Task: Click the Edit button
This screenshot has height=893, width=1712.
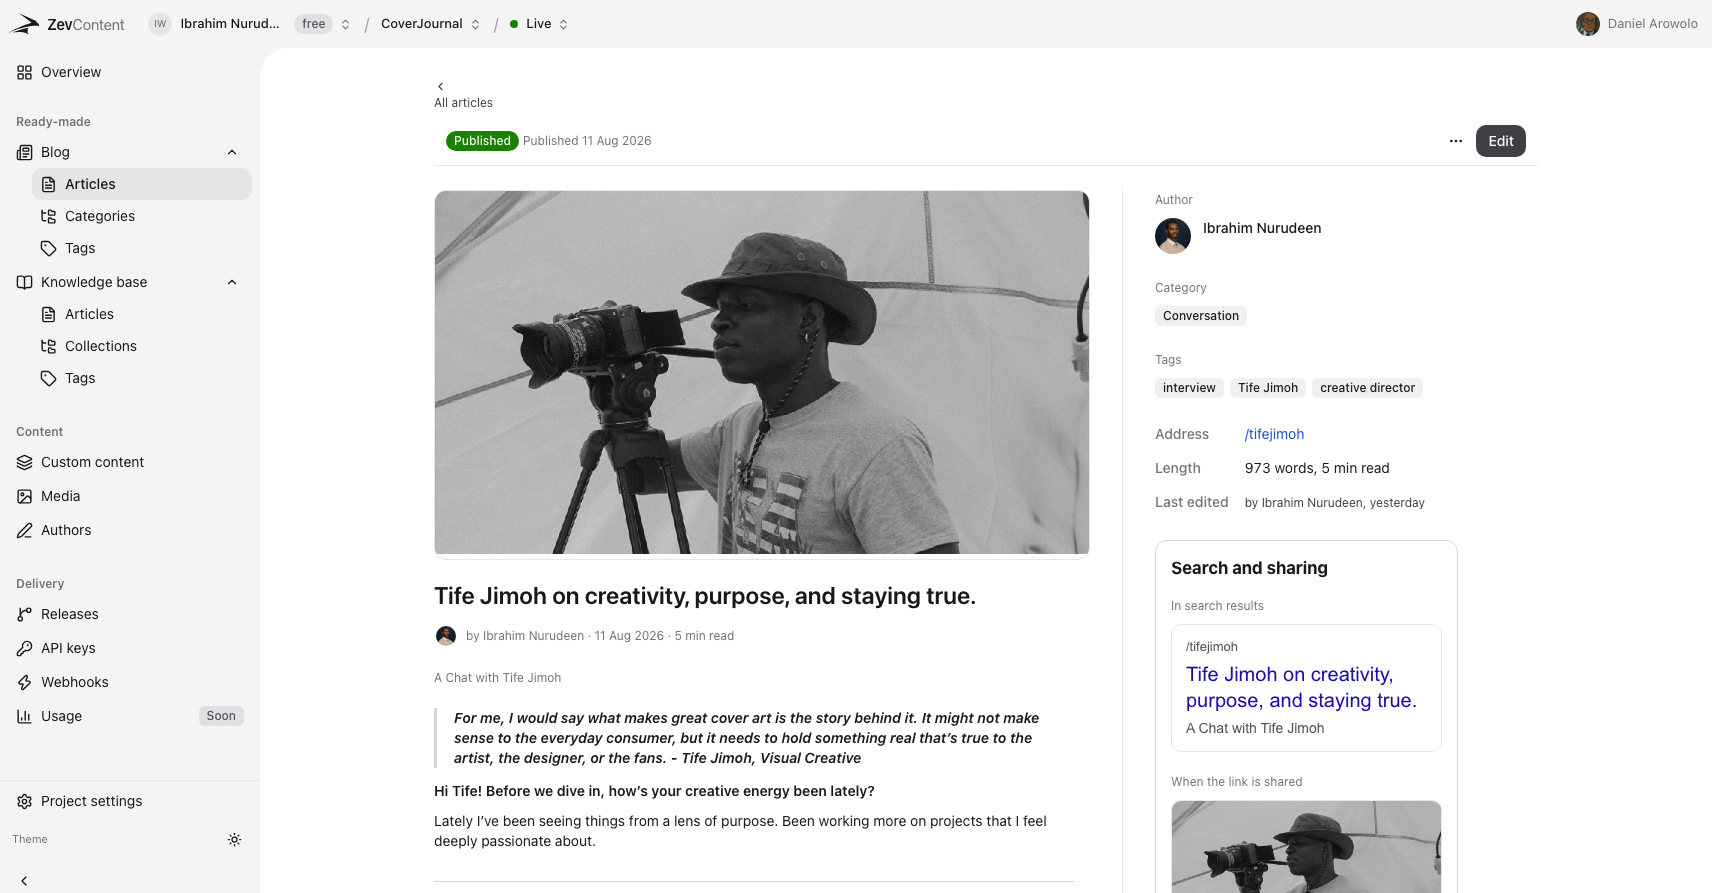Action: (1501, 141)
